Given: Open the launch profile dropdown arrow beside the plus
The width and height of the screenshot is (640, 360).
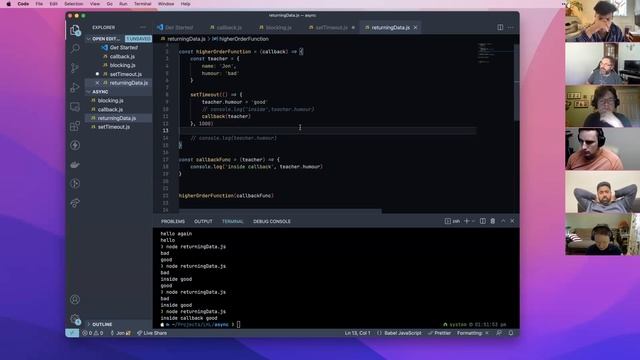Looking at the screenshot, I should pos(473,221).
